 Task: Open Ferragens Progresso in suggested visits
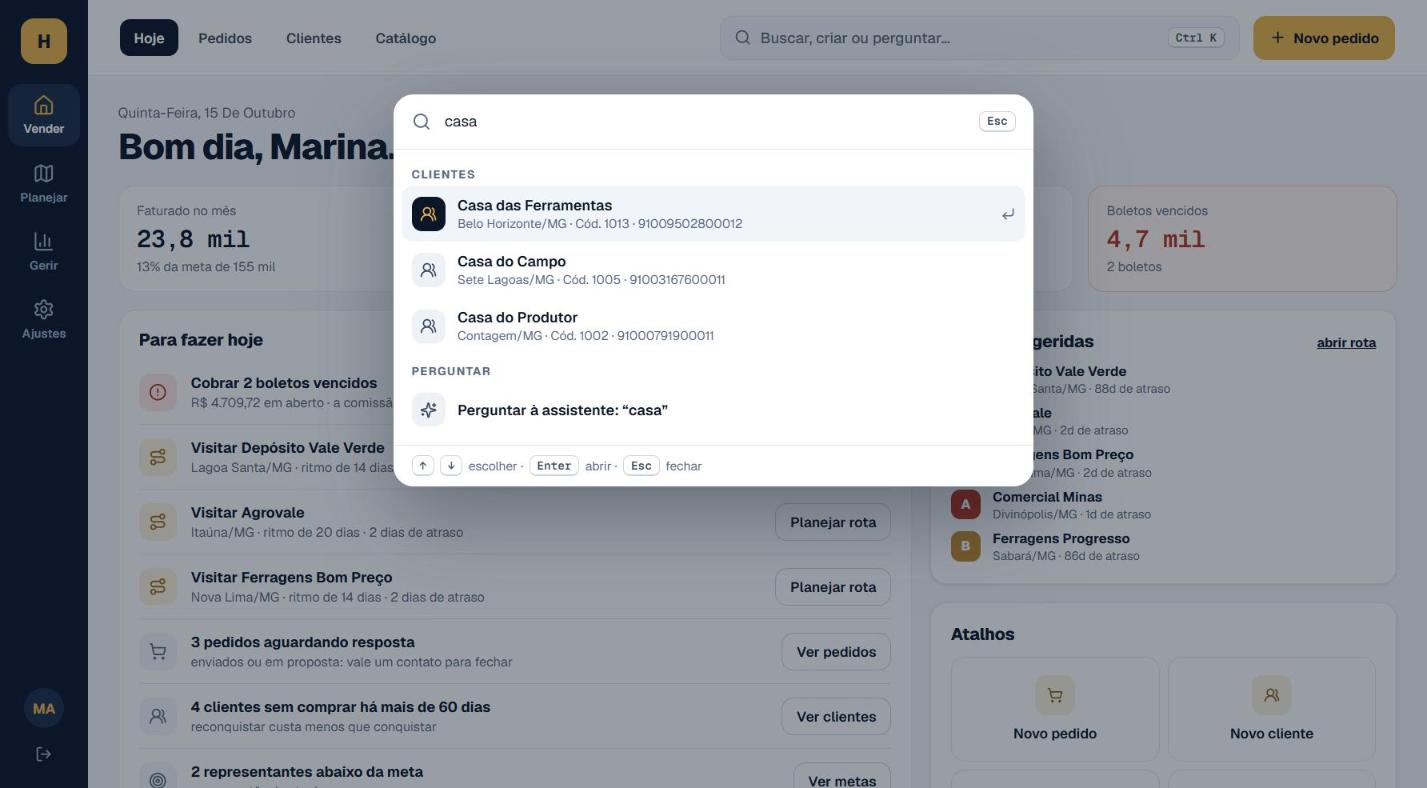1163,546
